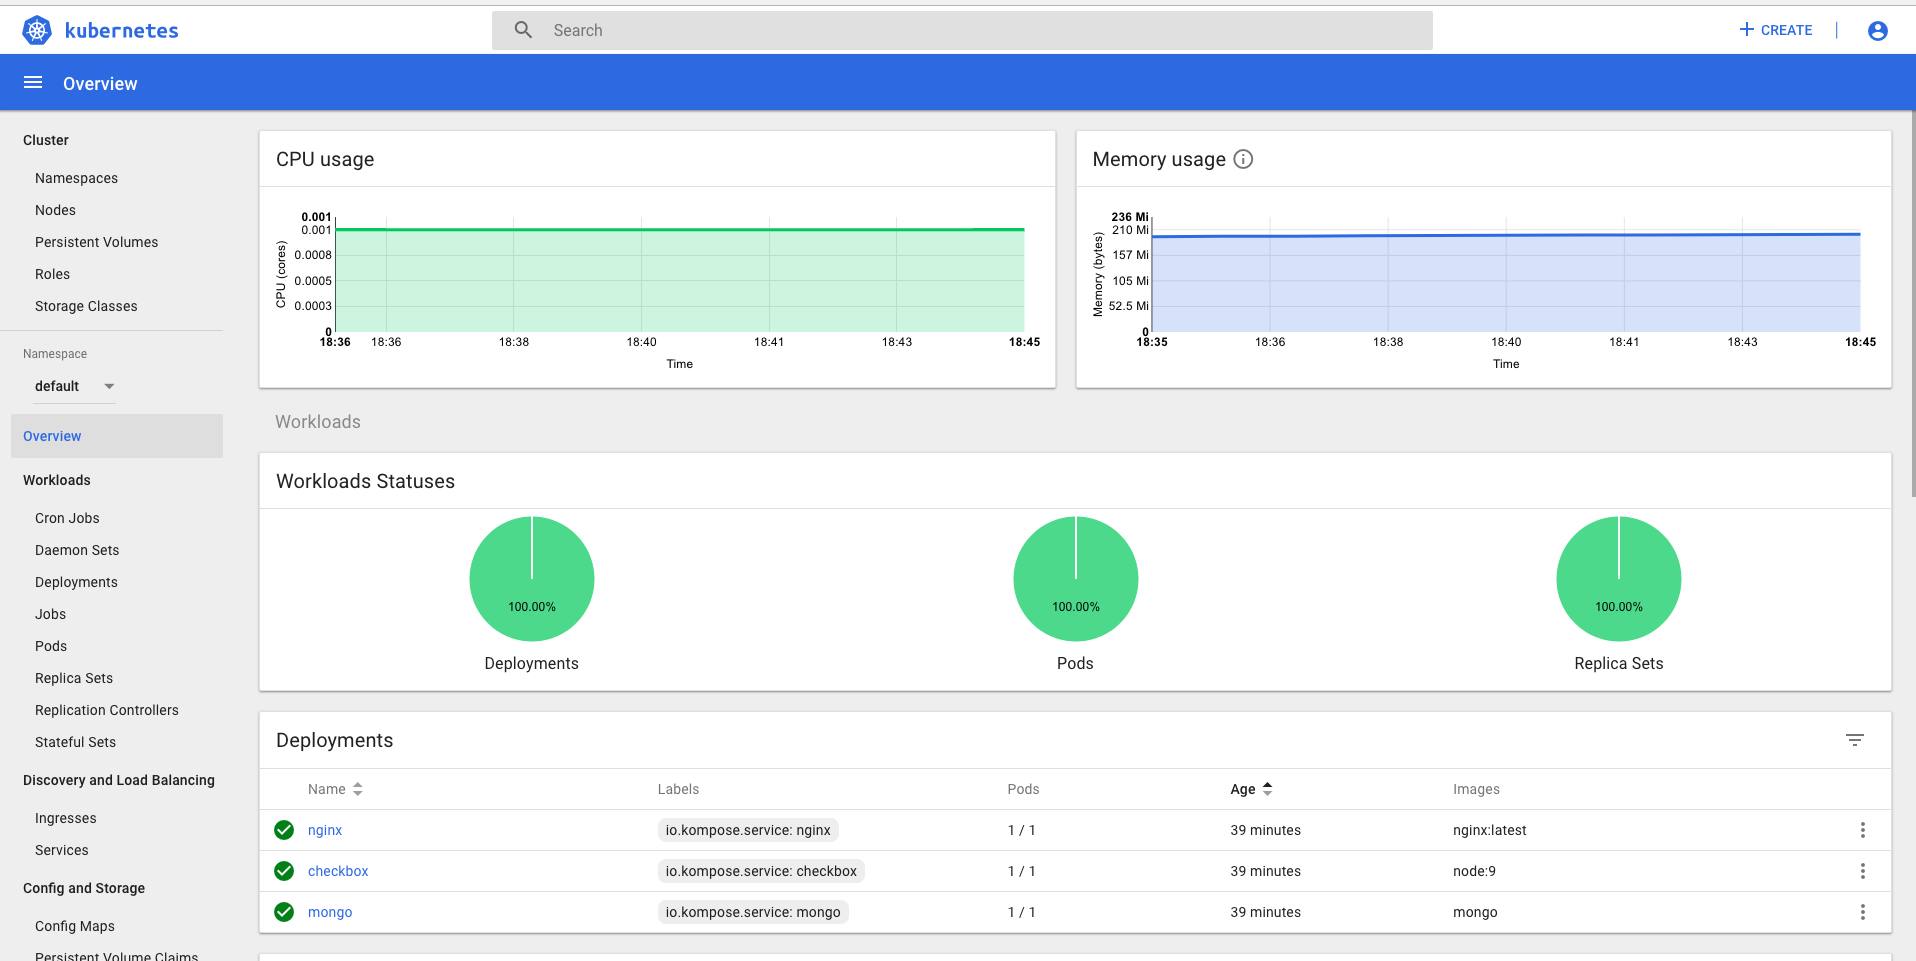Open Daemon Sets in sidebar
Screen dimensions: 1916x961
[x=77, y=550]
